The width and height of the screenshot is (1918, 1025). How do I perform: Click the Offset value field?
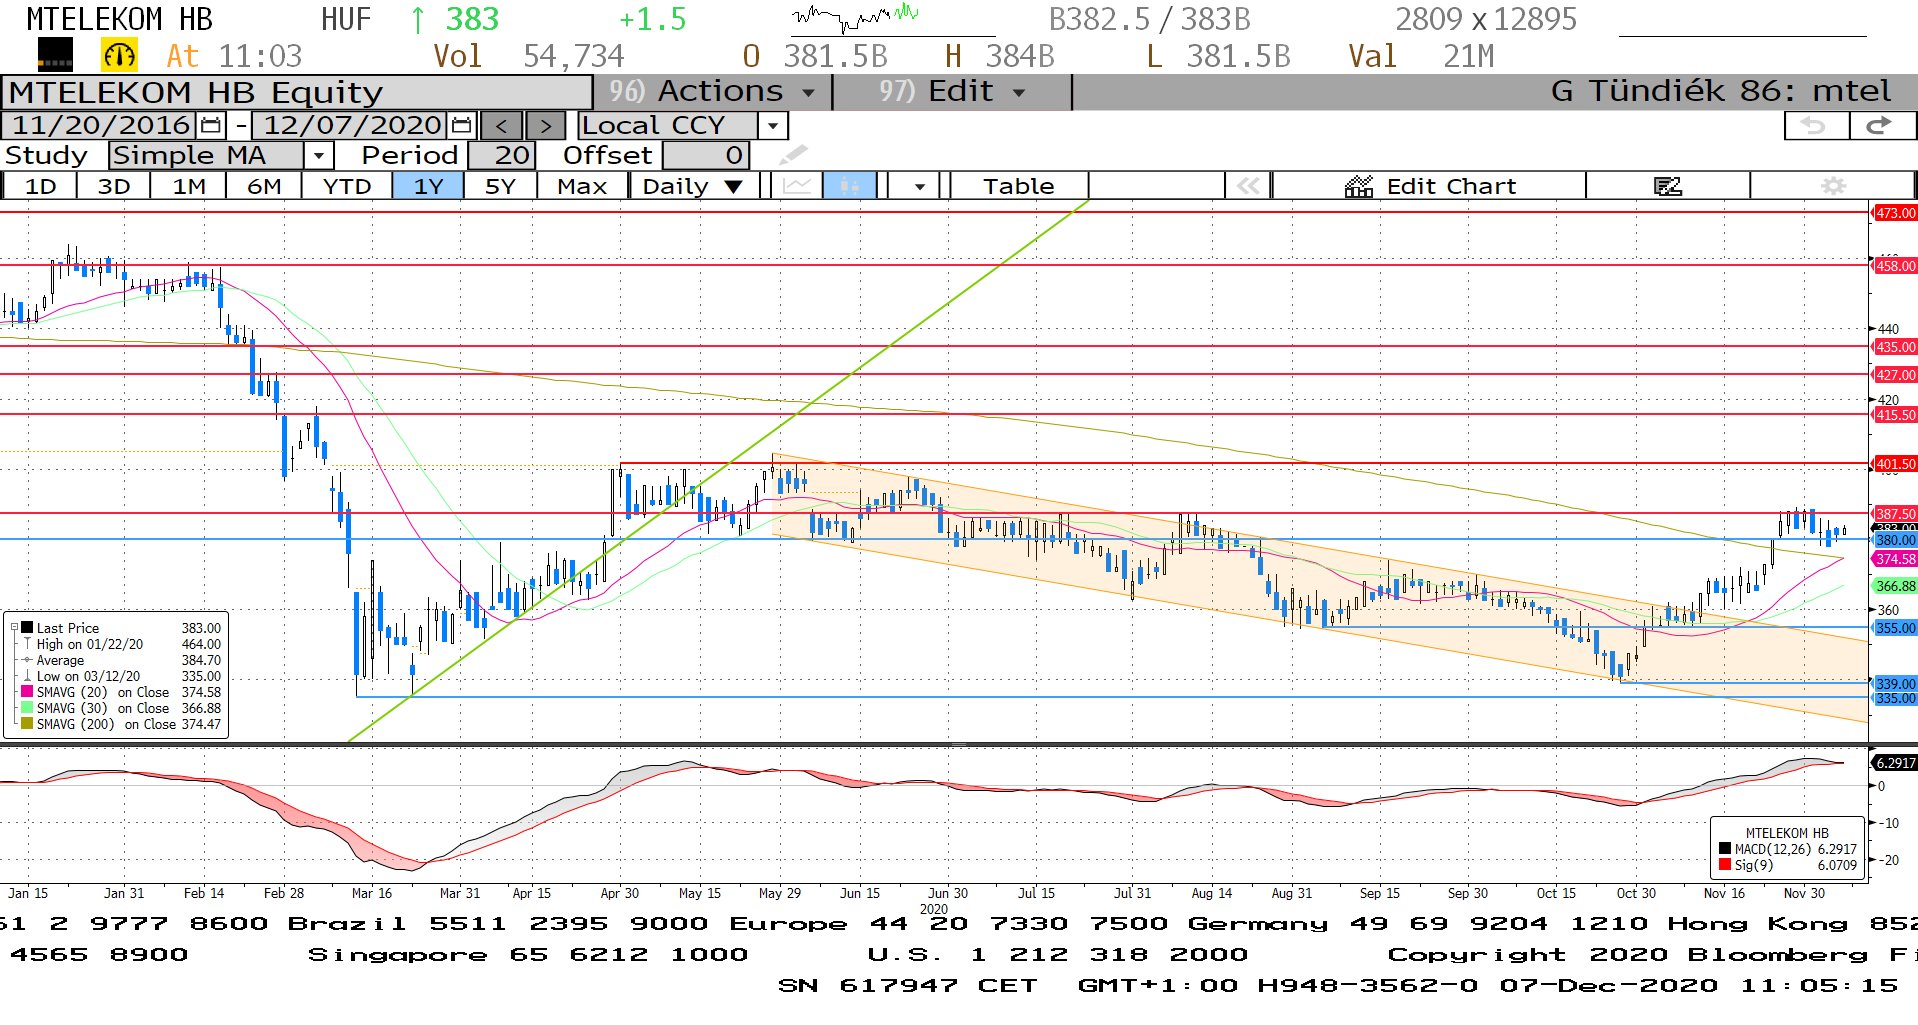click(x=706, y=155)
